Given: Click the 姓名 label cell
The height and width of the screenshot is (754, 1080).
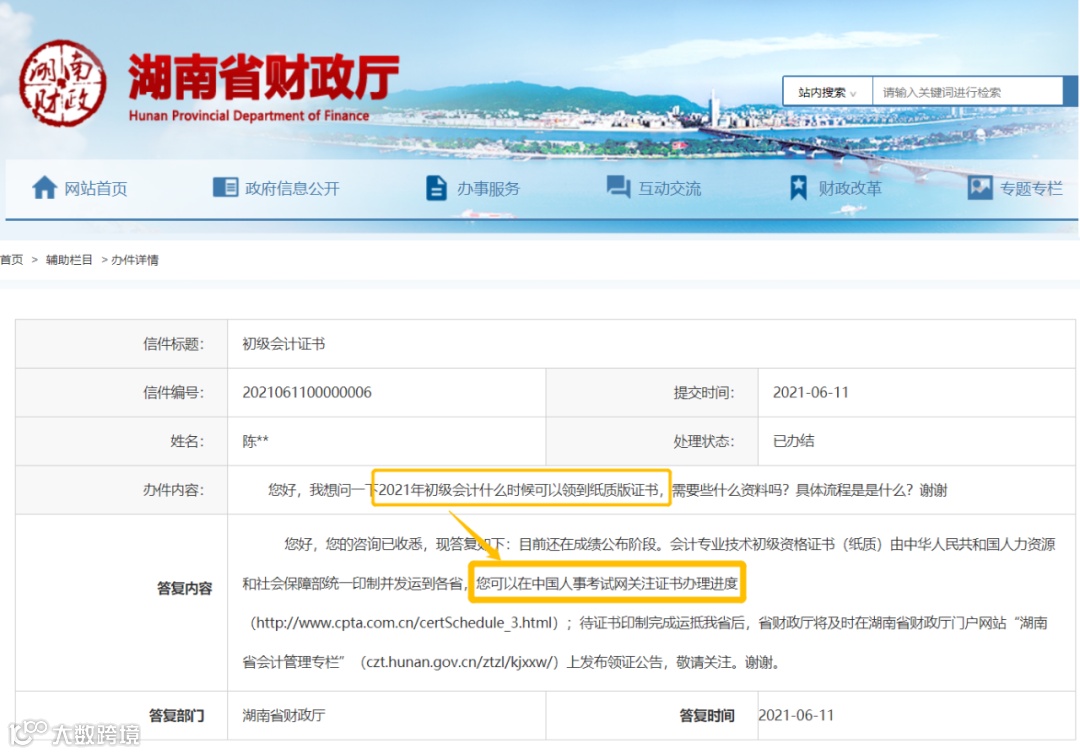Looking at the screenshot, I should pos(121,441).
